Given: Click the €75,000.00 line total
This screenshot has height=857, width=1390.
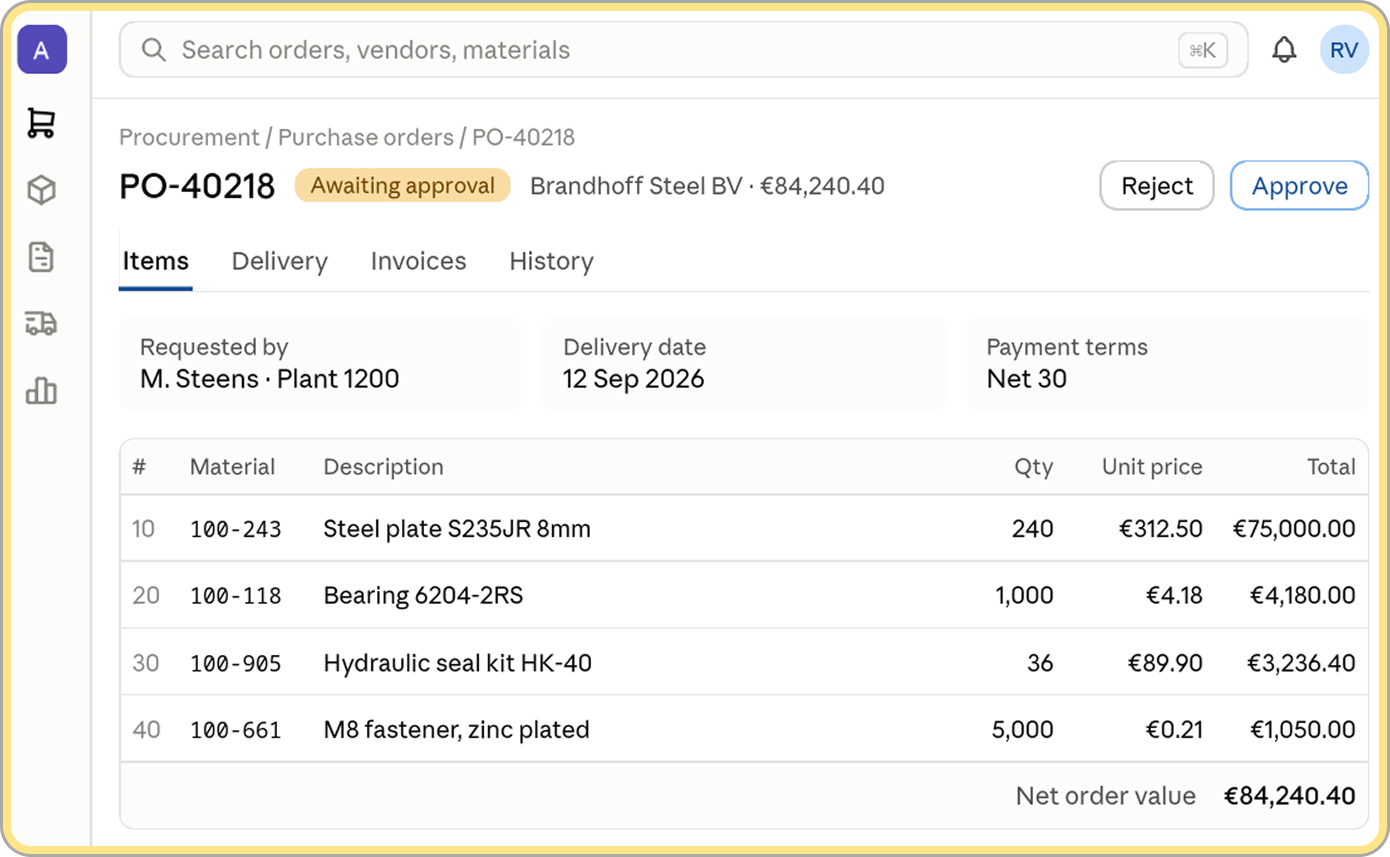Looking at the screenshot, I should point(1294,529).
